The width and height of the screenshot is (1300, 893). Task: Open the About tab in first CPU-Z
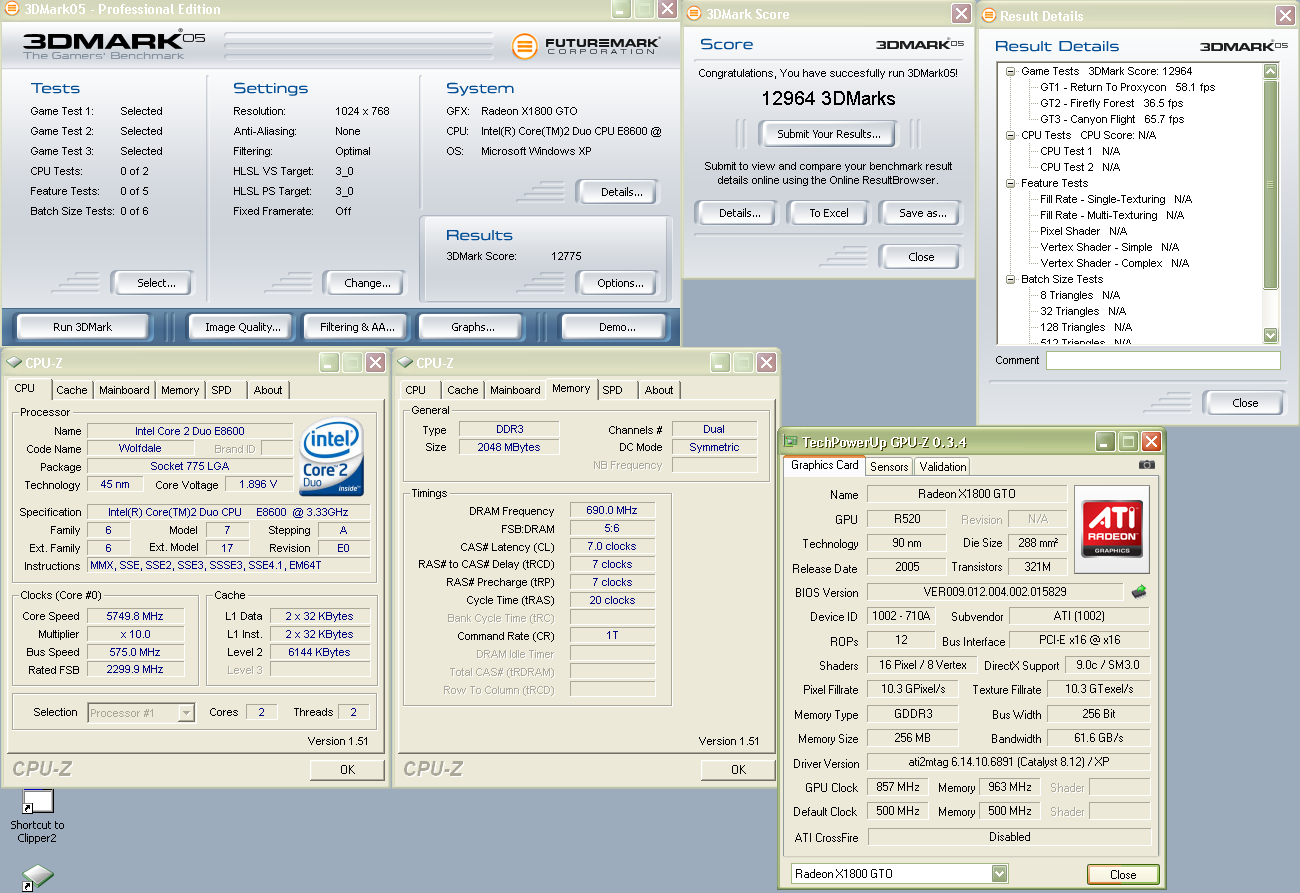coord(268,390)
